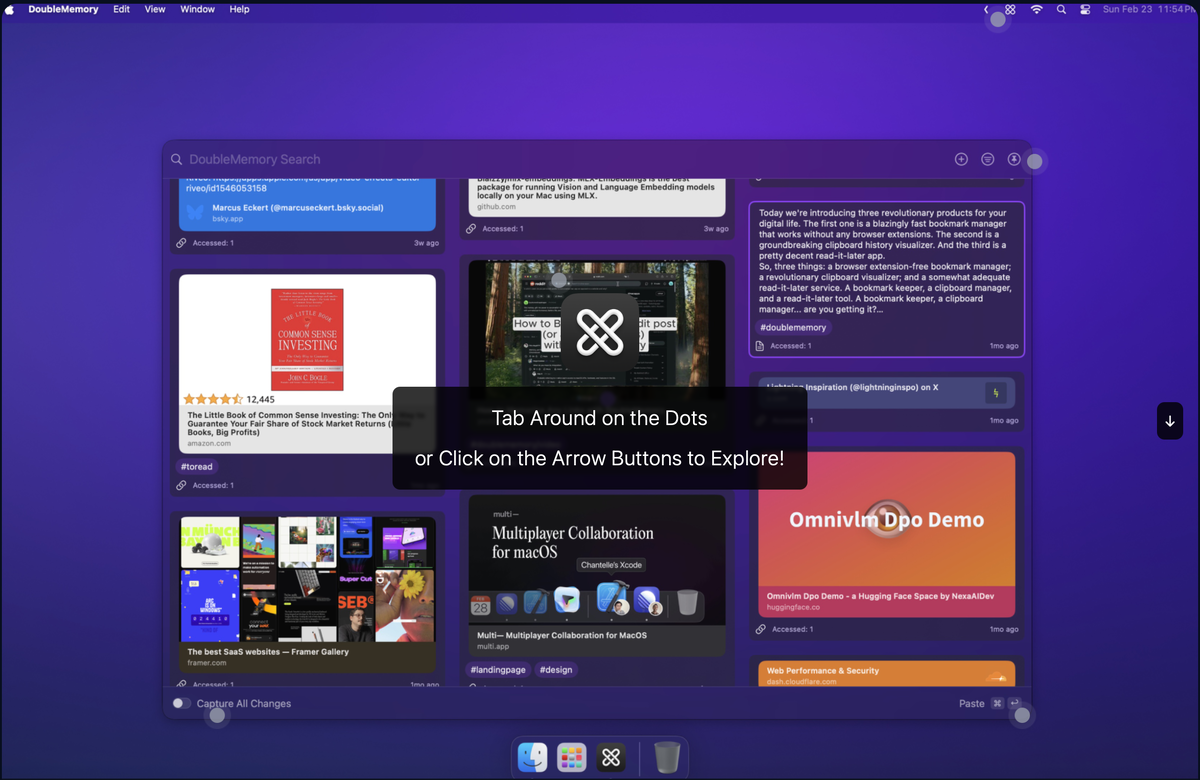Image resolution: width=1200 pixels, height=780 pixels.
Task: Click the dash.cloudflare.com source label
Action: coord(803,682)
